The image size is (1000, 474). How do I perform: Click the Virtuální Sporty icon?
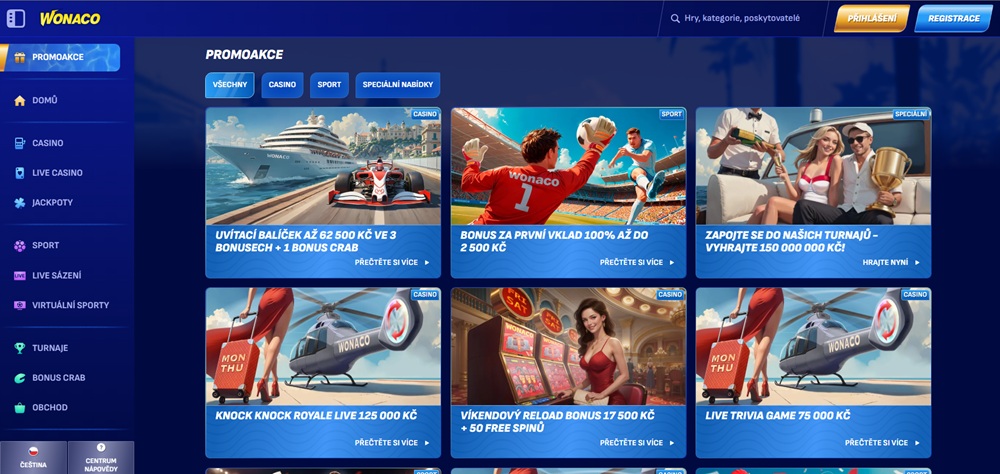(x=20, y=305)
